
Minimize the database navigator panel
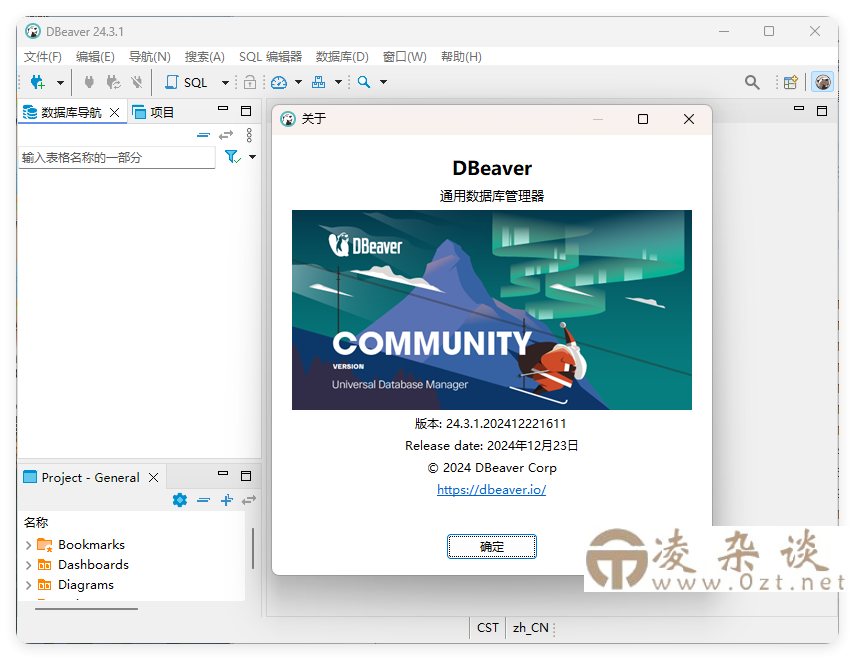pos(223,109)
